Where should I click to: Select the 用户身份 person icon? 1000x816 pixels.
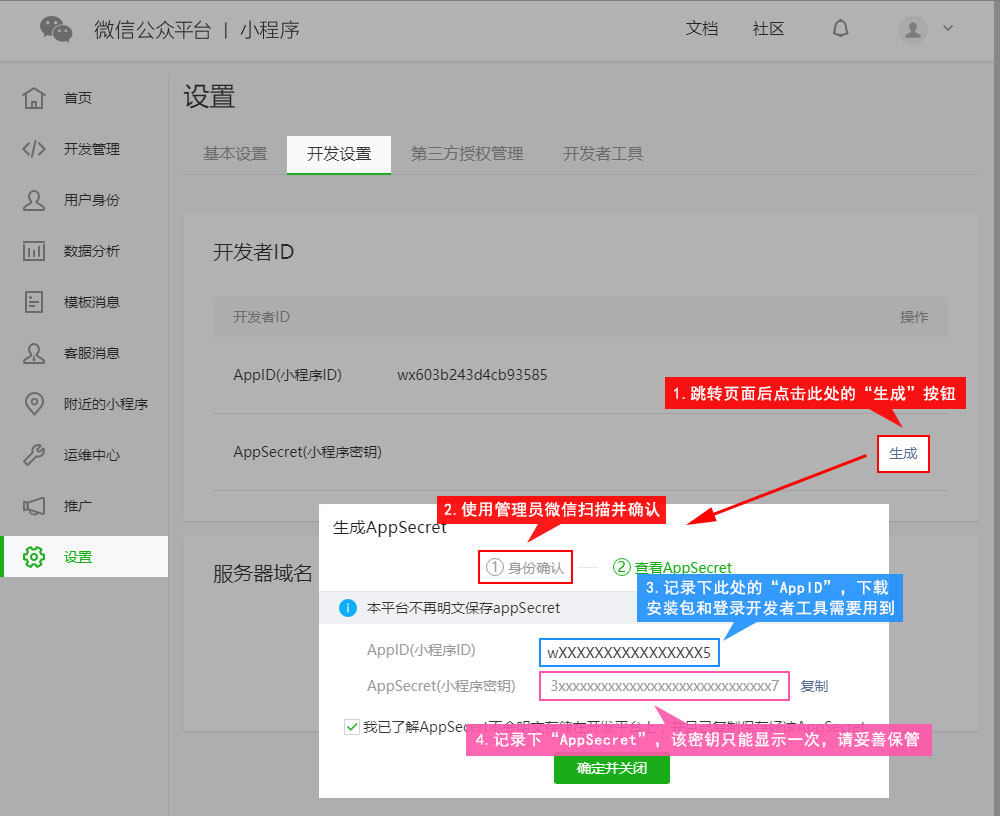(x=34, y=200)
